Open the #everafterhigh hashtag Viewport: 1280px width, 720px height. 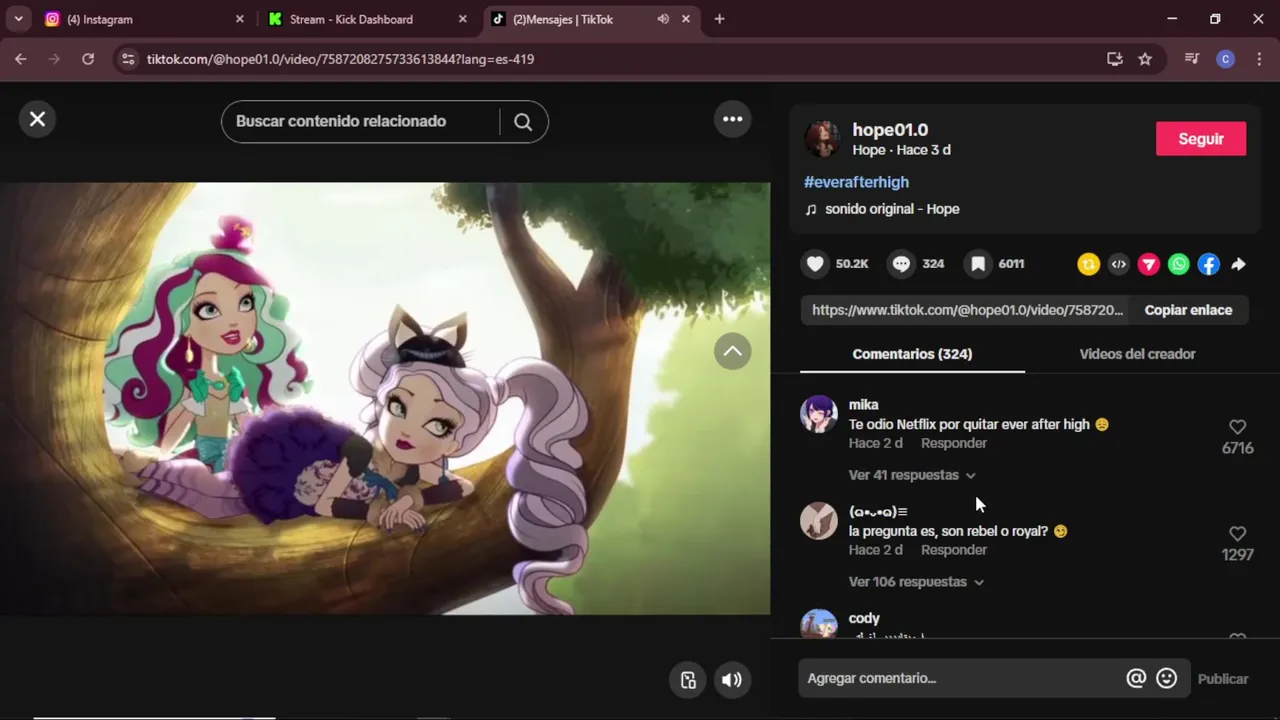pyautogui.click(x=856, y=182)
